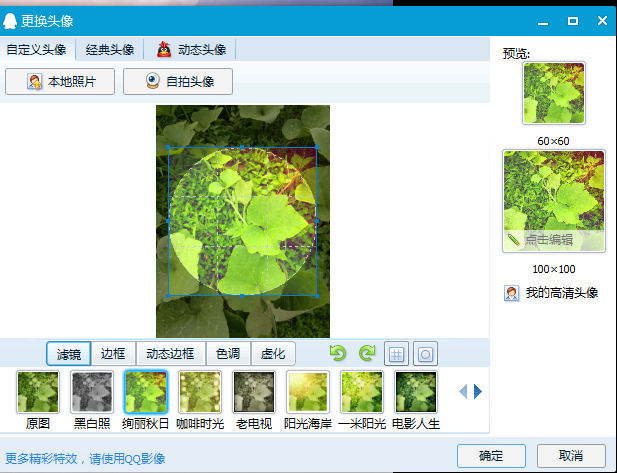Click the top-right crop handle
Viewport: 617px width, 473px height.
click(317, 147)
